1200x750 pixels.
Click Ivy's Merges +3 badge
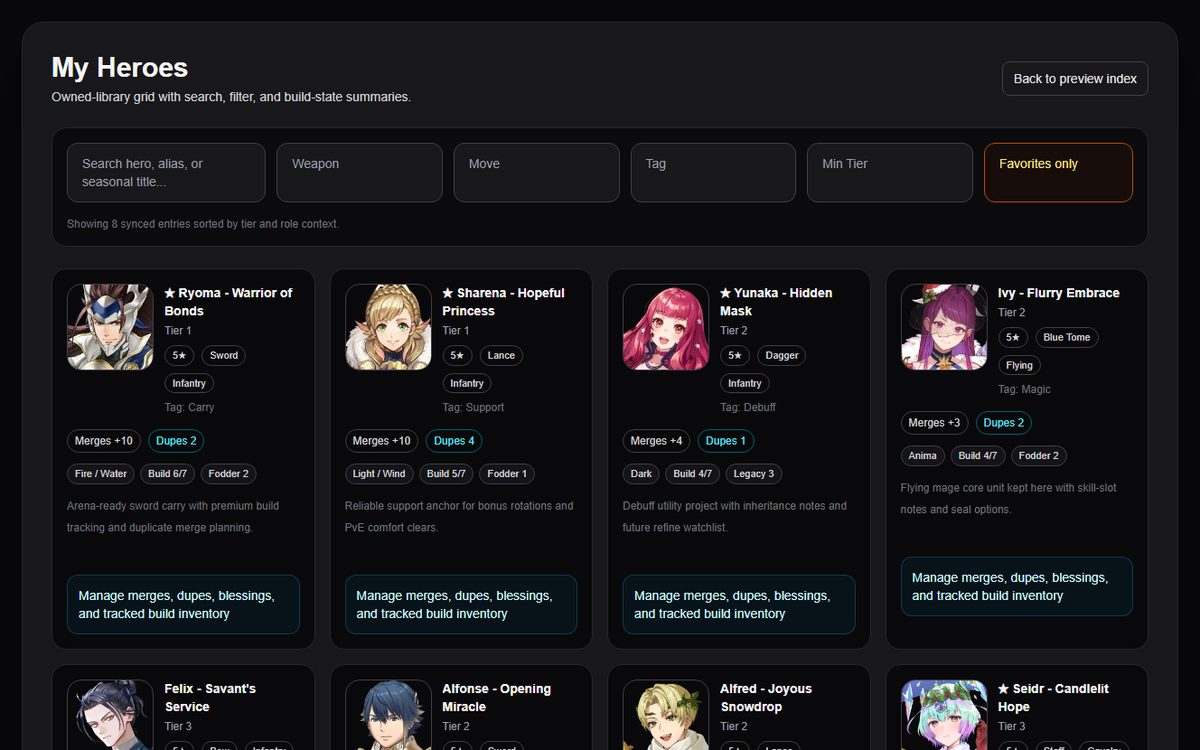point(935,423)
